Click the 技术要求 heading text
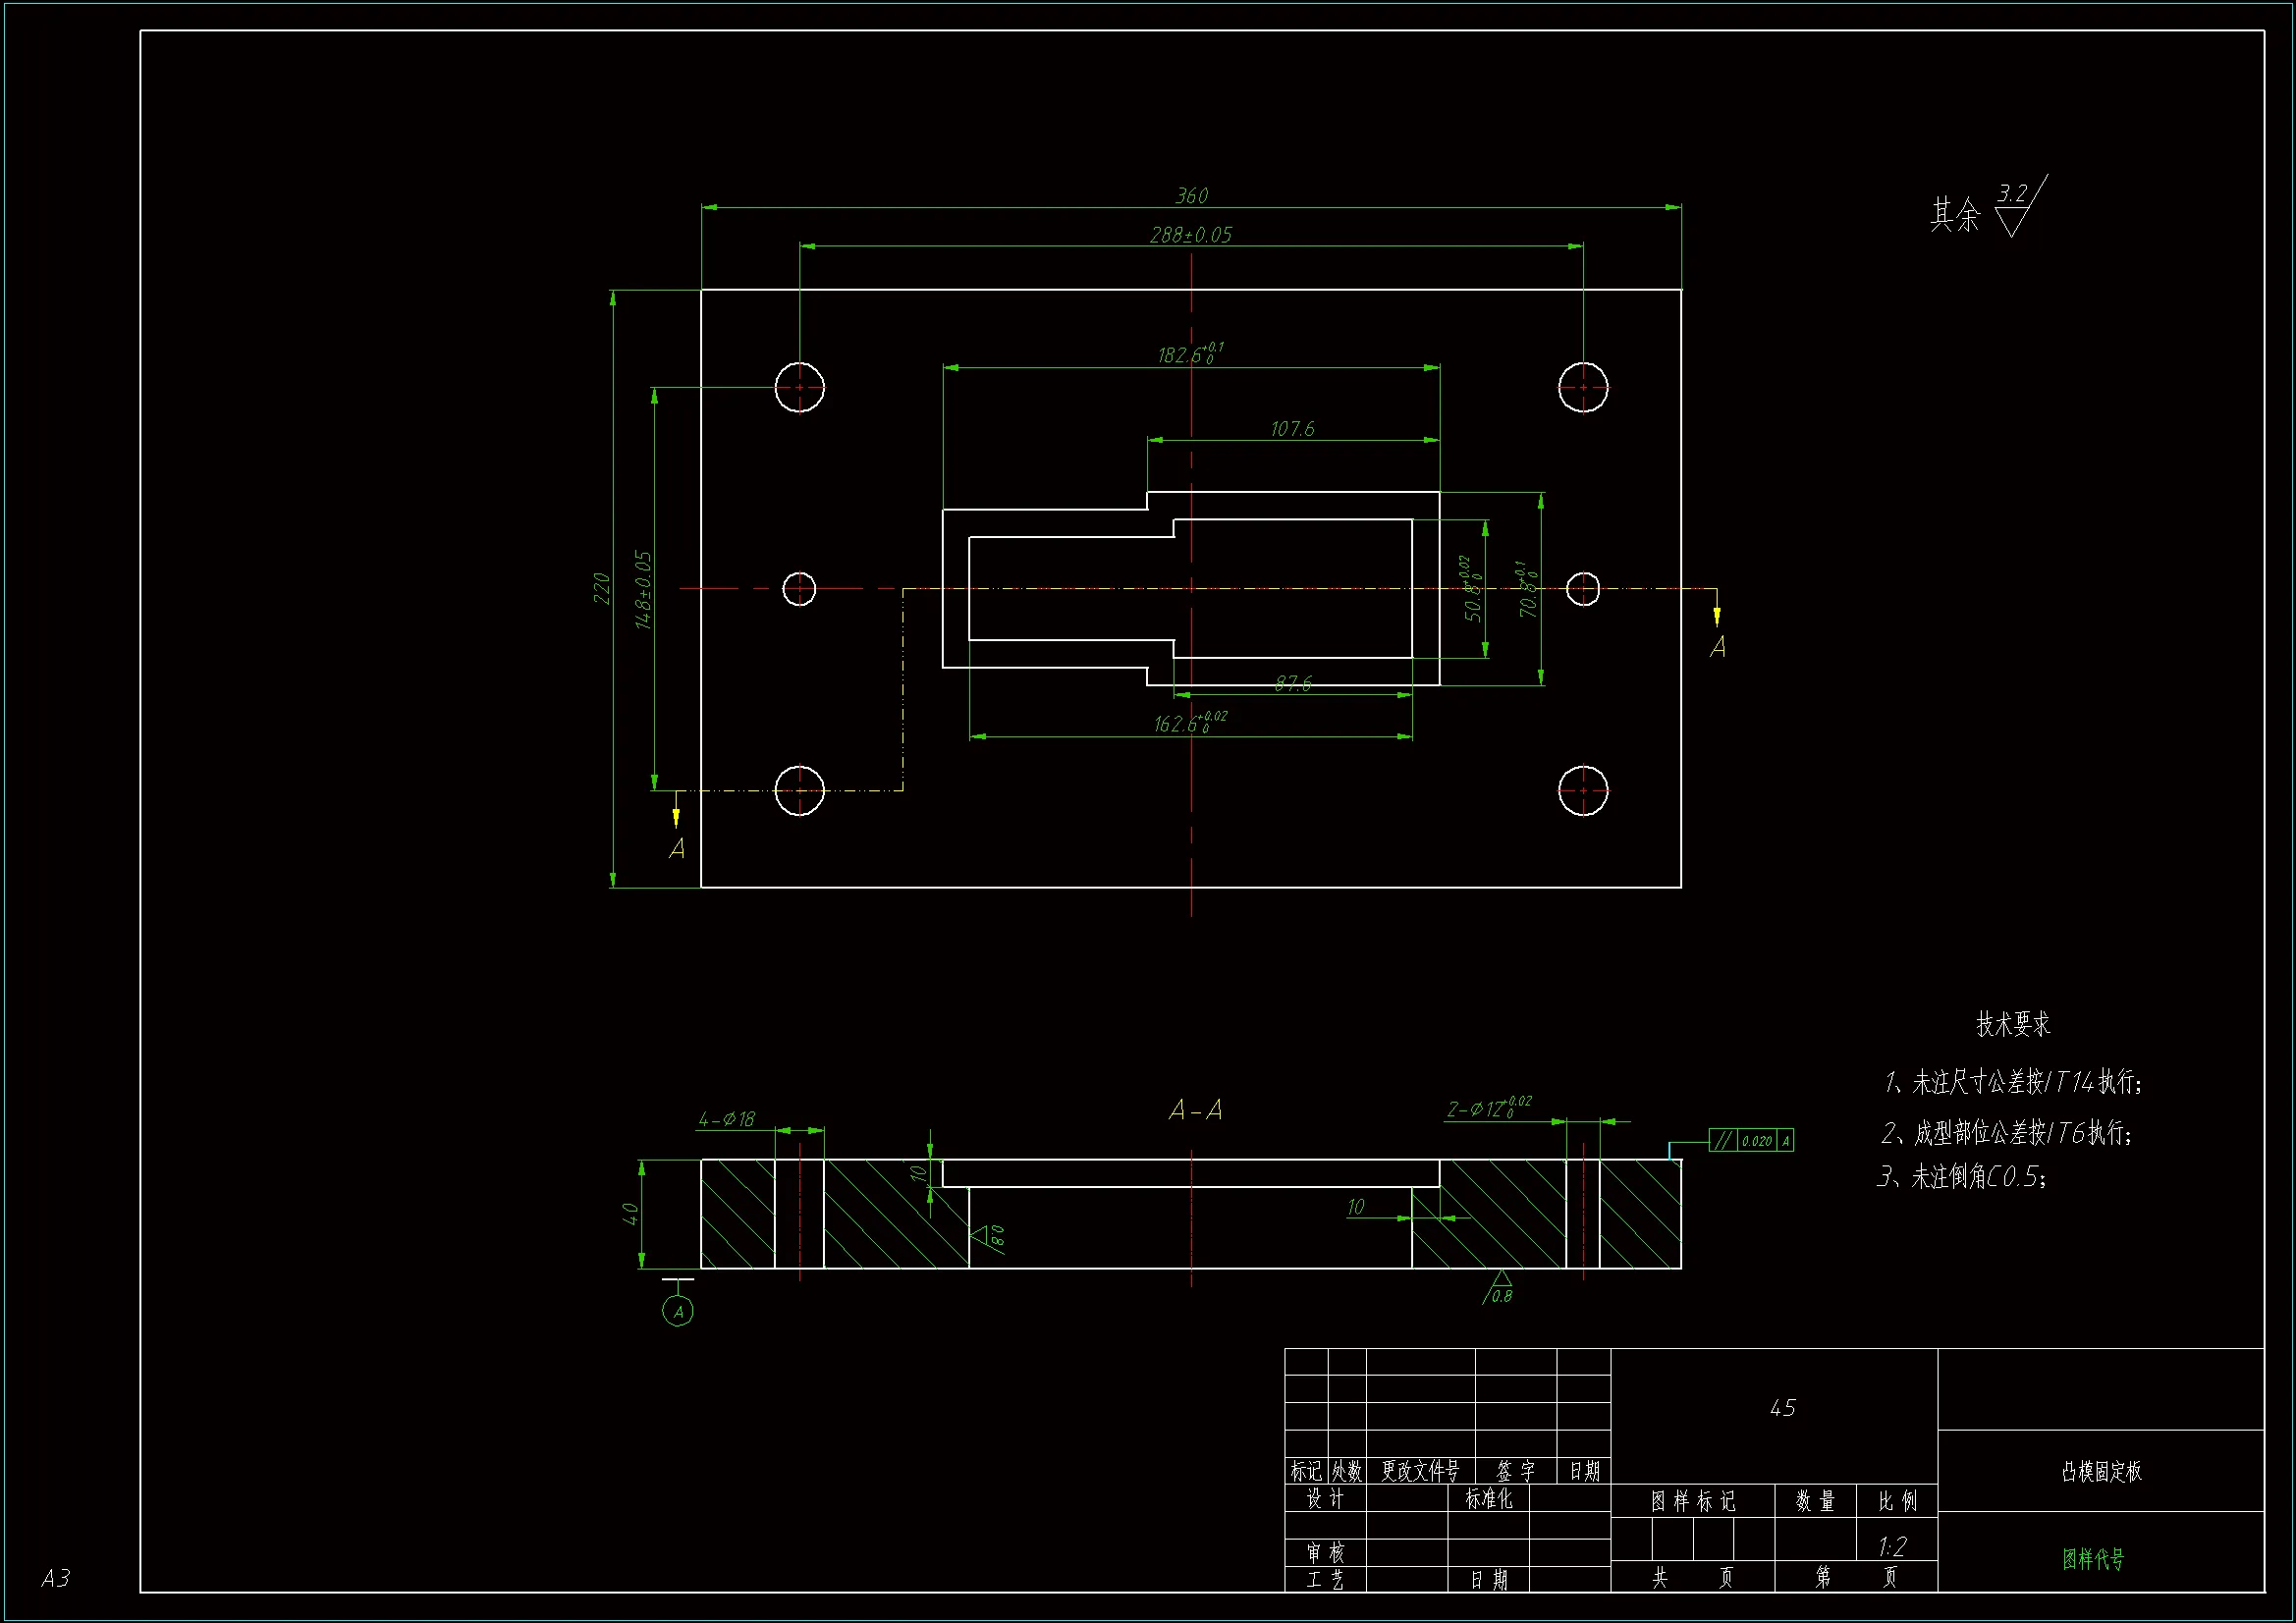Image resolution: width=2296 pixels, height=1623 pixels. pyautogui.click(x=2012, y=1024)
